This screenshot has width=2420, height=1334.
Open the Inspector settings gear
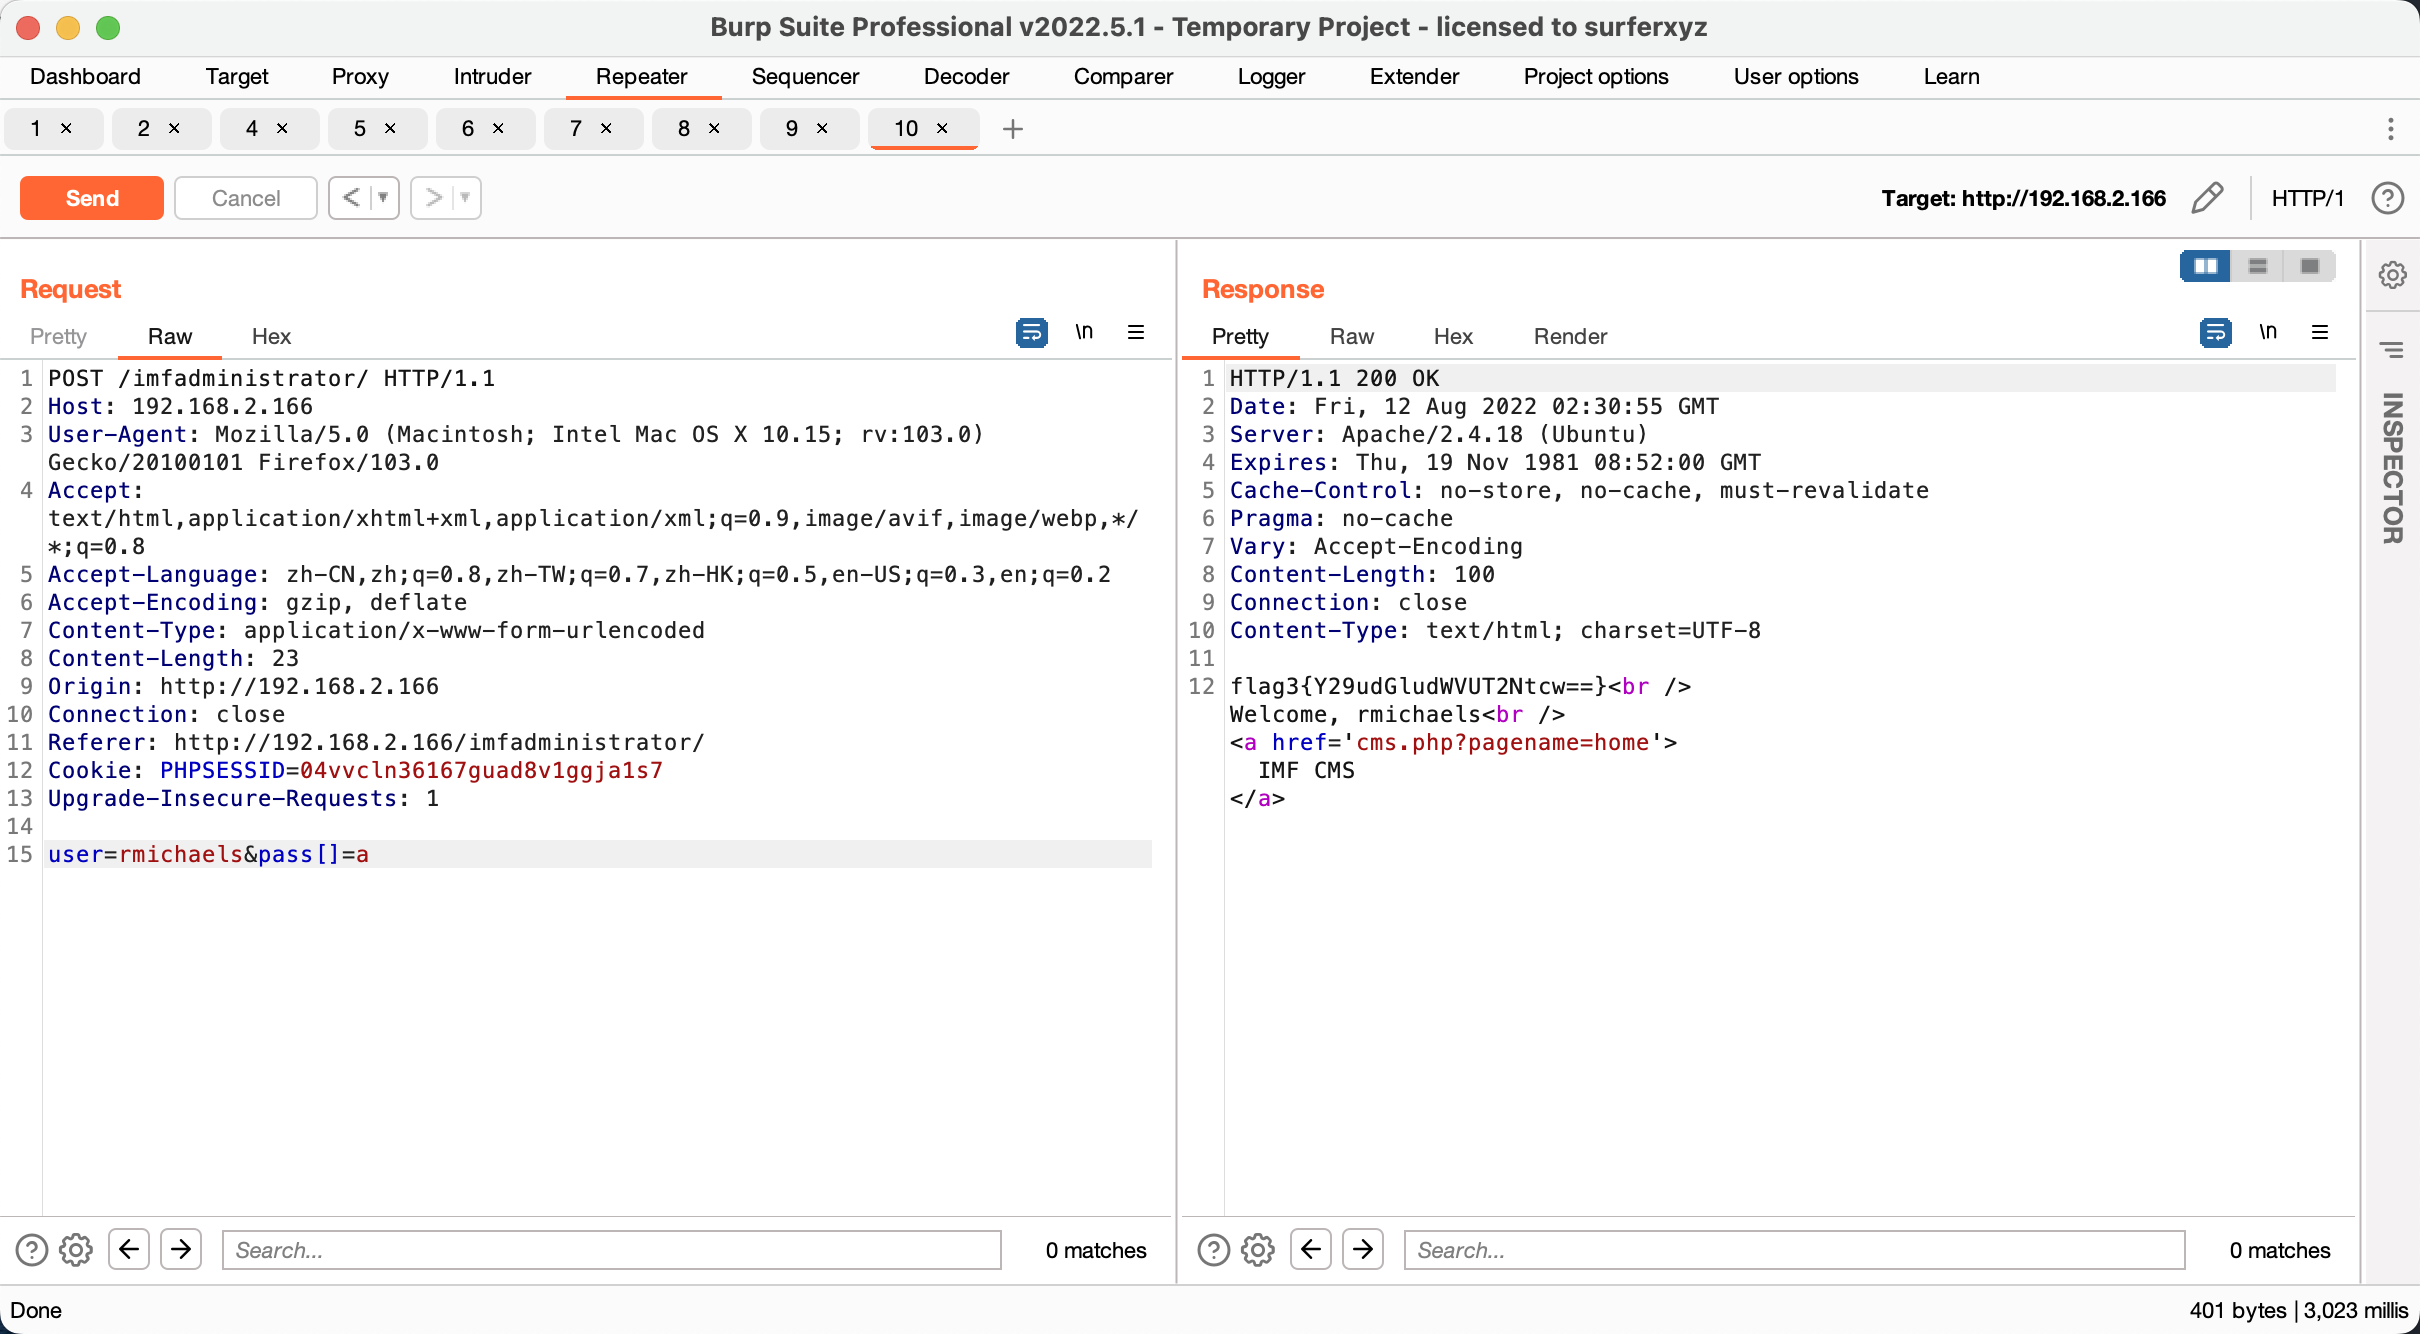tap(2392, 274)
